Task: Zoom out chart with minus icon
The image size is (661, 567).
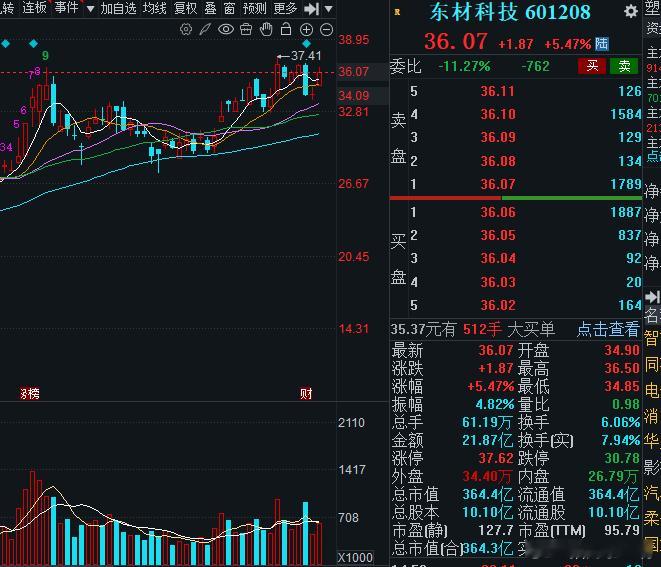Action: point(327,30)
